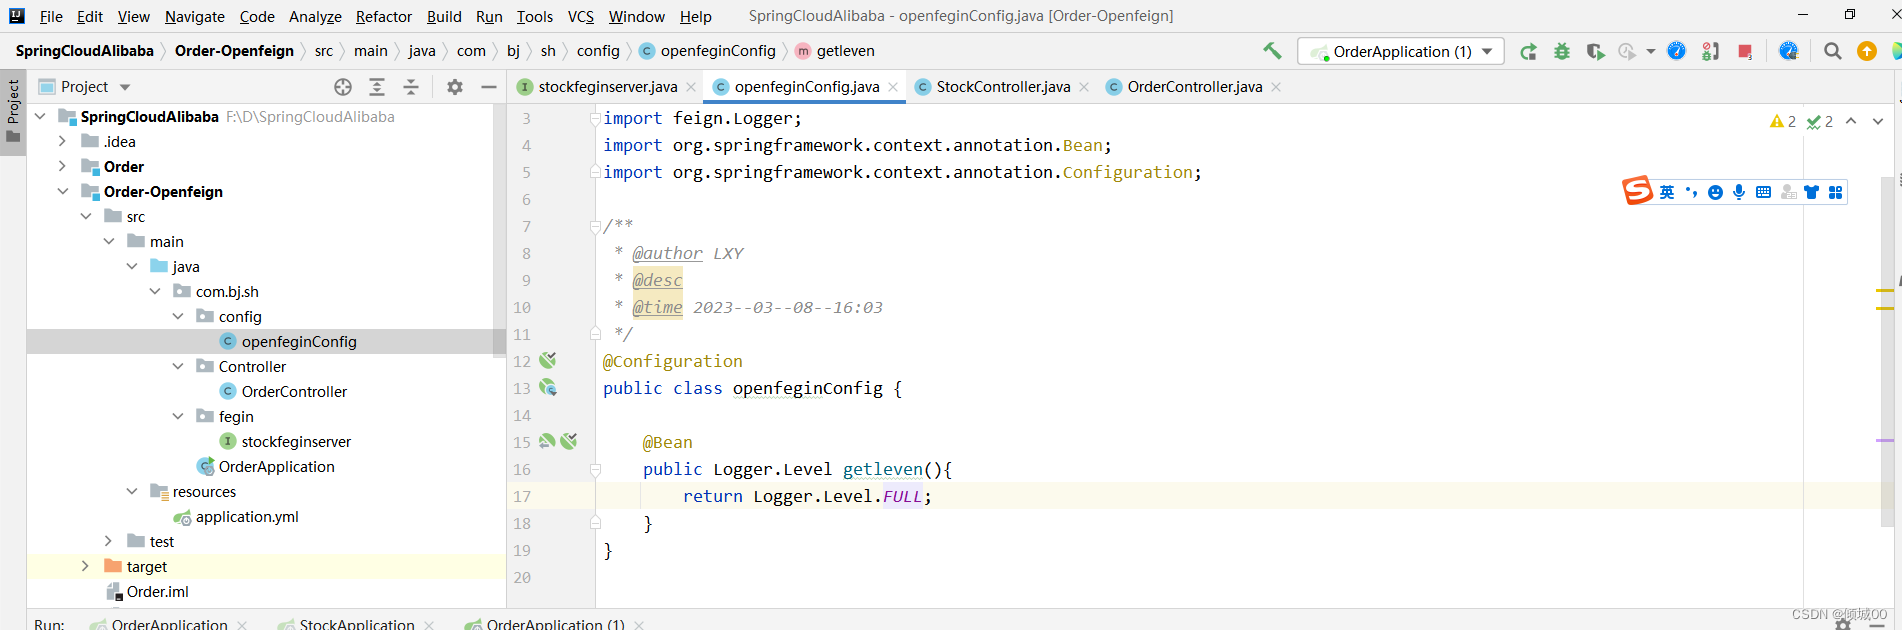Screen dimensions: 1902x630
Task: Collapse the Order-Openfeign module
Action: click(x=63, y=191)
